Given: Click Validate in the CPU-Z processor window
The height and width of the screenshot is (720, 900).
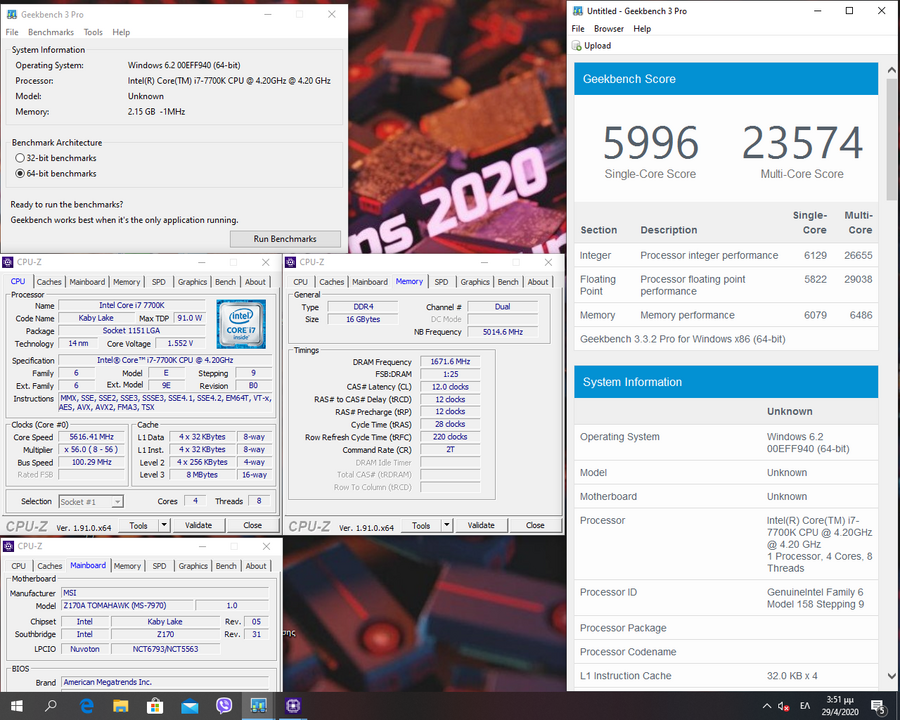Looking at the screenshot, I should [x=199, y=525].
